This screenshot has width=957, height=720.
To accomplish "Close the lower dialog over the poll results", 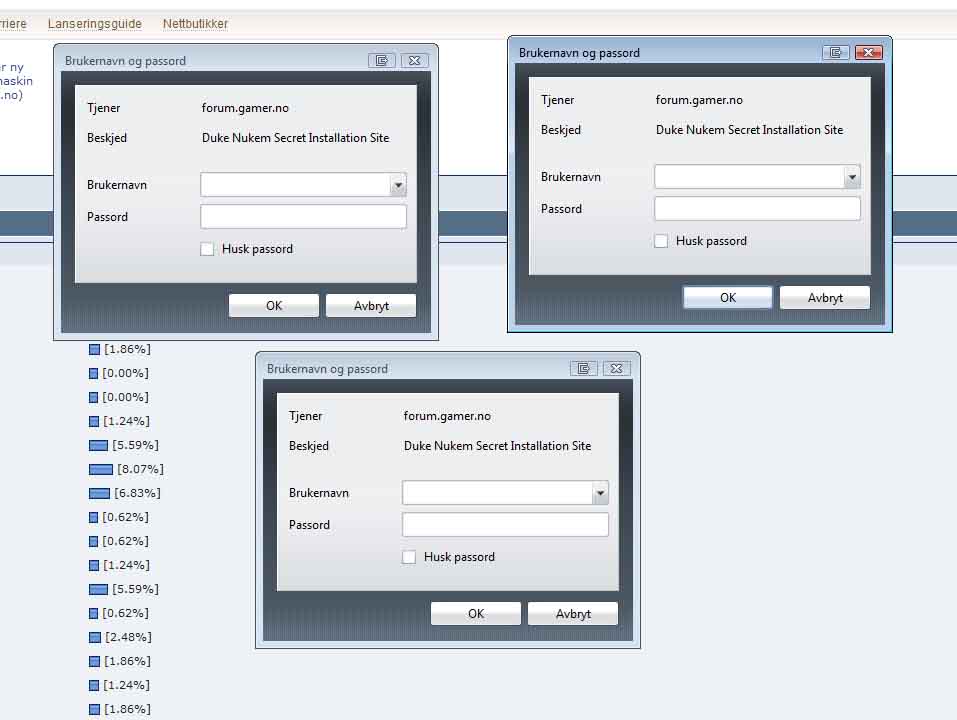I will [616, 369].
